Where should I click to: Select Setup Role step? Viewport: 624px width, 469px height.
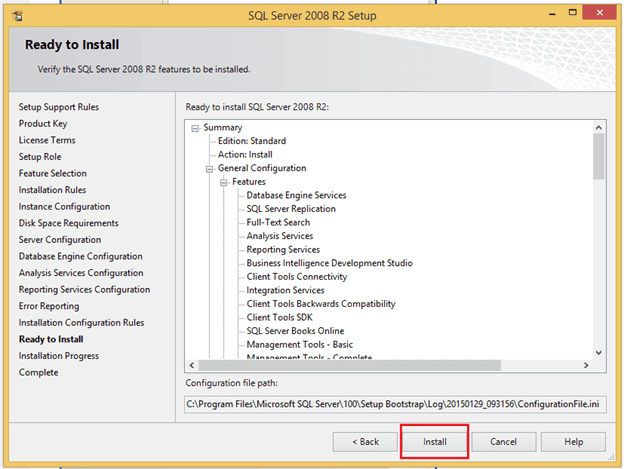coord(40,157)
